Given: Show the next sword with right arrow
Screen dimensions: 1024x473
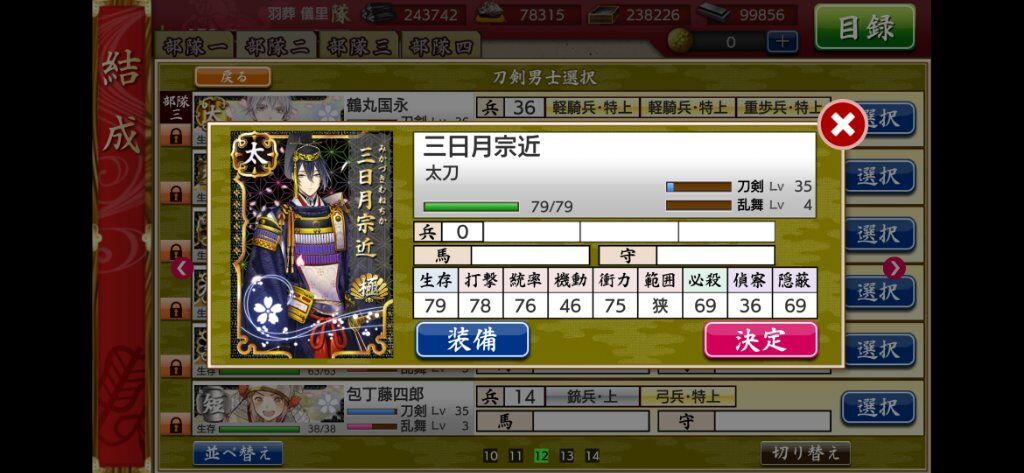Looking at the screenshot, I should 894,268.
